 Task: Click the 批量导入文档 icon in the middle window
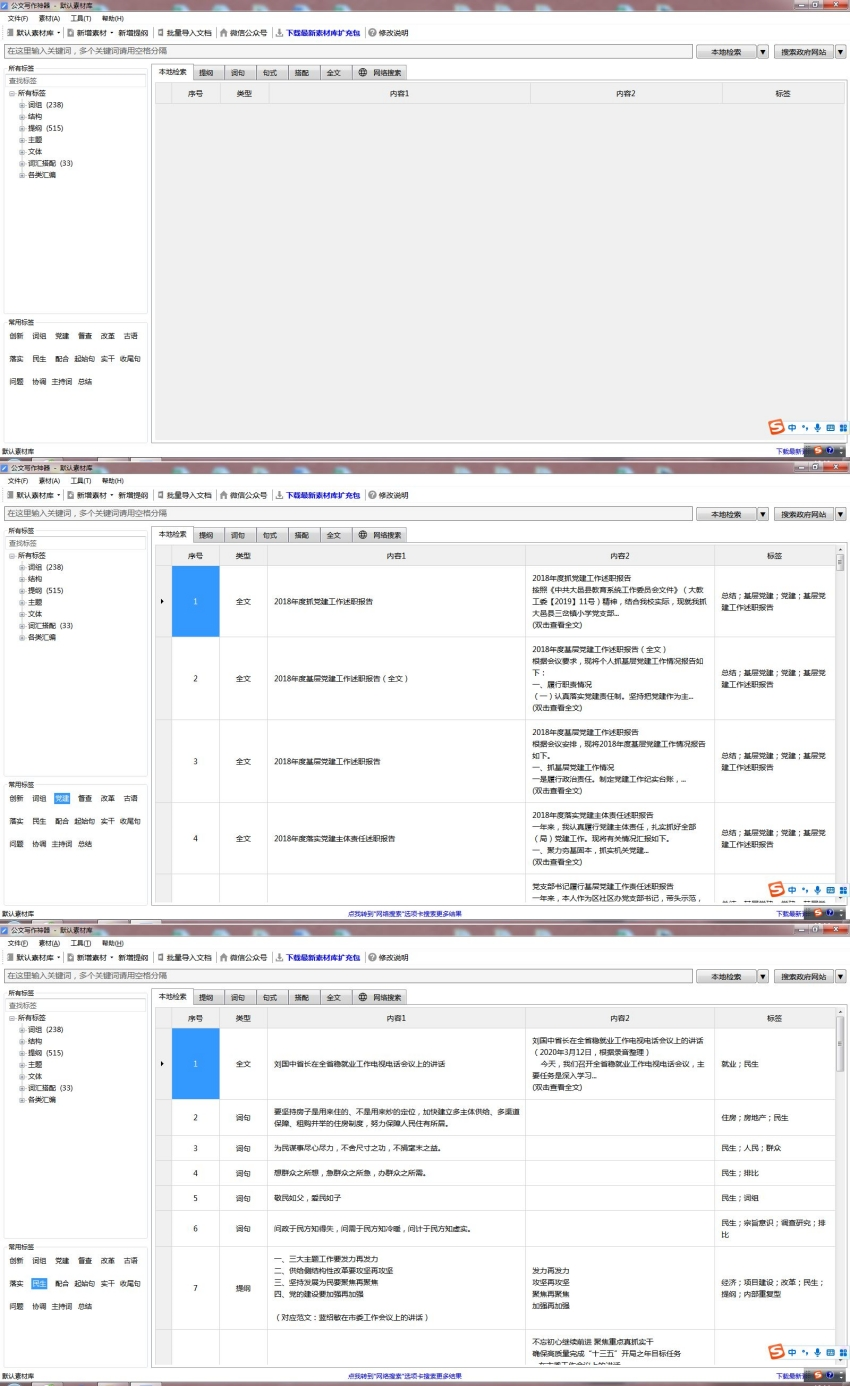[160, 495]
